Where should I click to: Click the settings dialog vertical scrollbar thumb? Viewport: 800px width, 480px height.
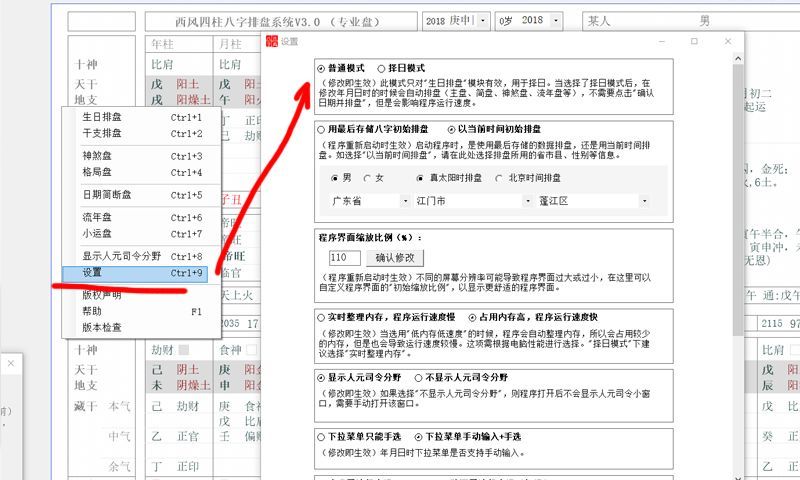pyautogui.click(x=738, y=200)
